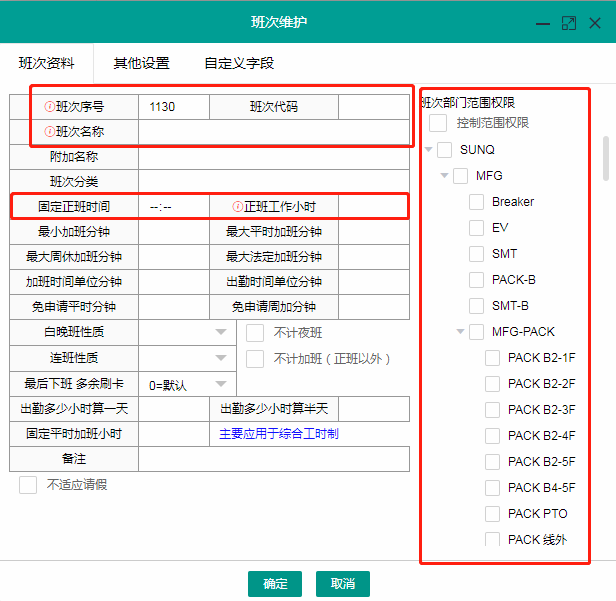This screenshot has height=601, width=616.
Task: Click the info icon beside 正班工作小时
Action: pos(238,207)
